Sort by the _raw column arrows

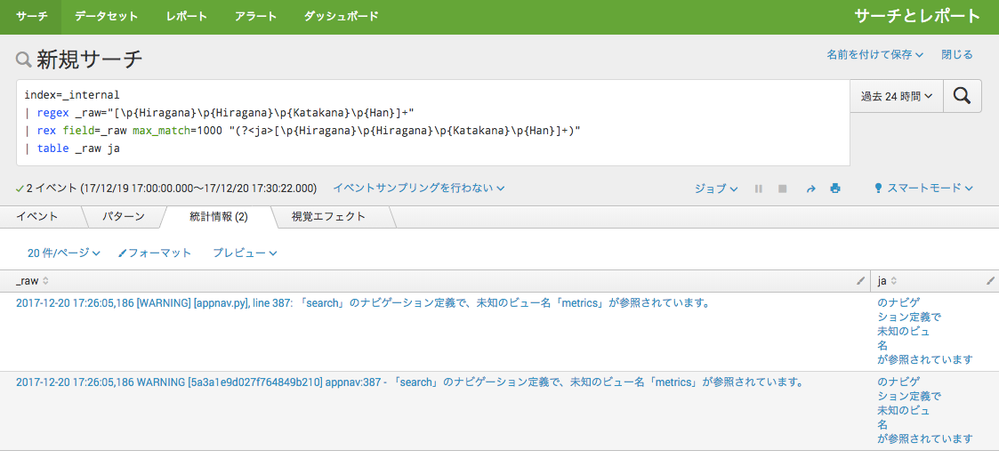click(x=45, y=281)
